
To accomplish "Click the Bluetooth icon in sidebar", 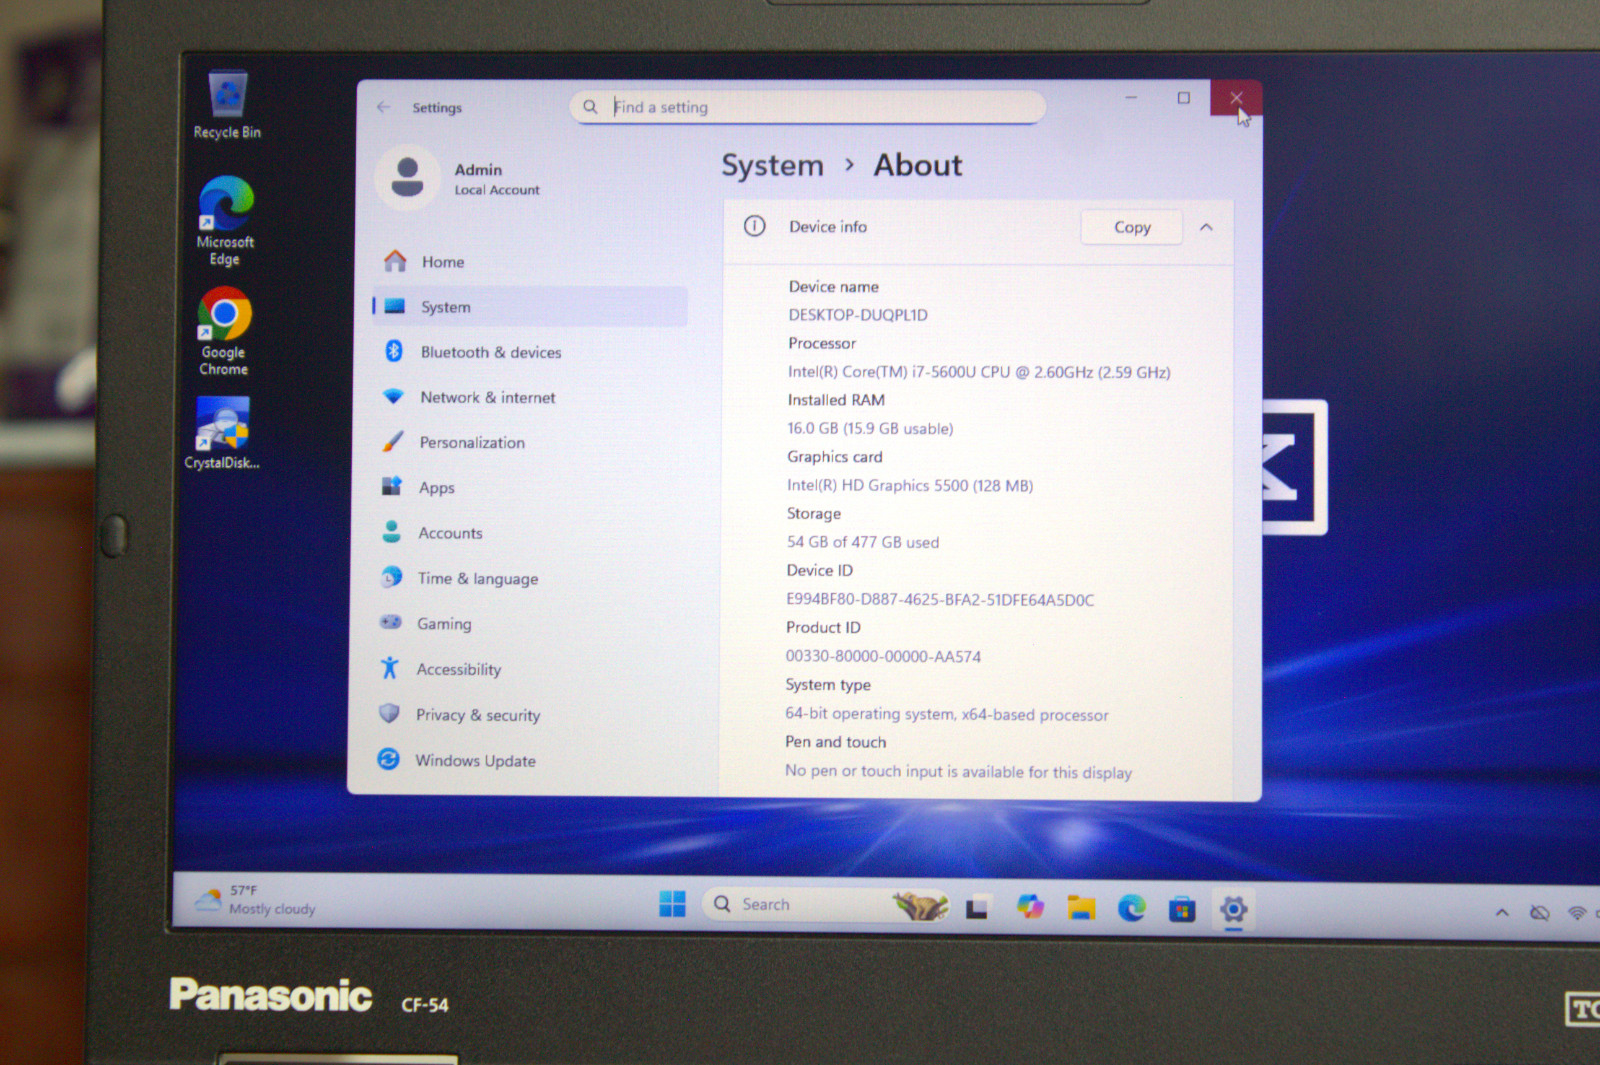I will [x=394, y=351].
